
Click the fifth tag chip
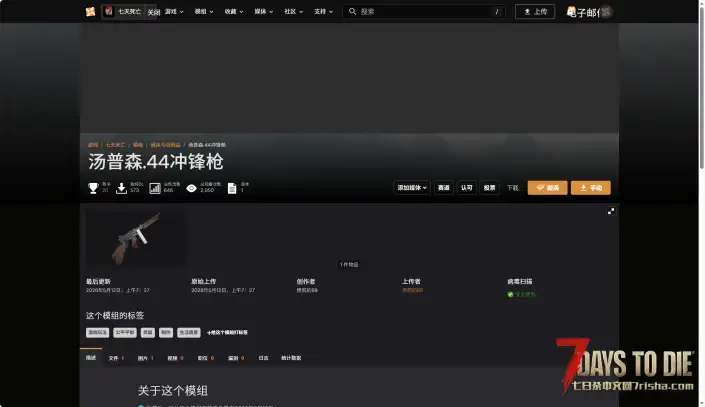(x=189, y=332)
